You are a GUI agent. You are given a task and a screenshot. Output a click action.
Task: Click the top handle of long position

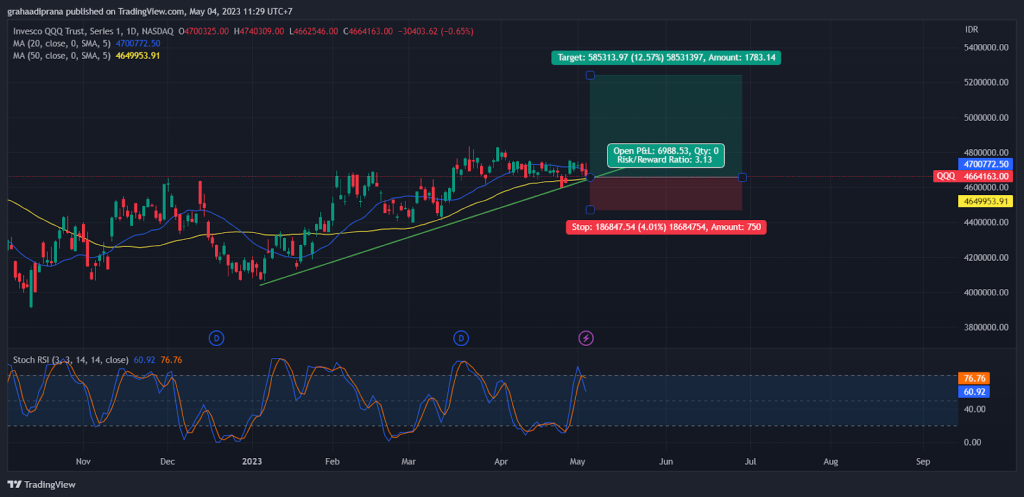(x=590, y=75)
